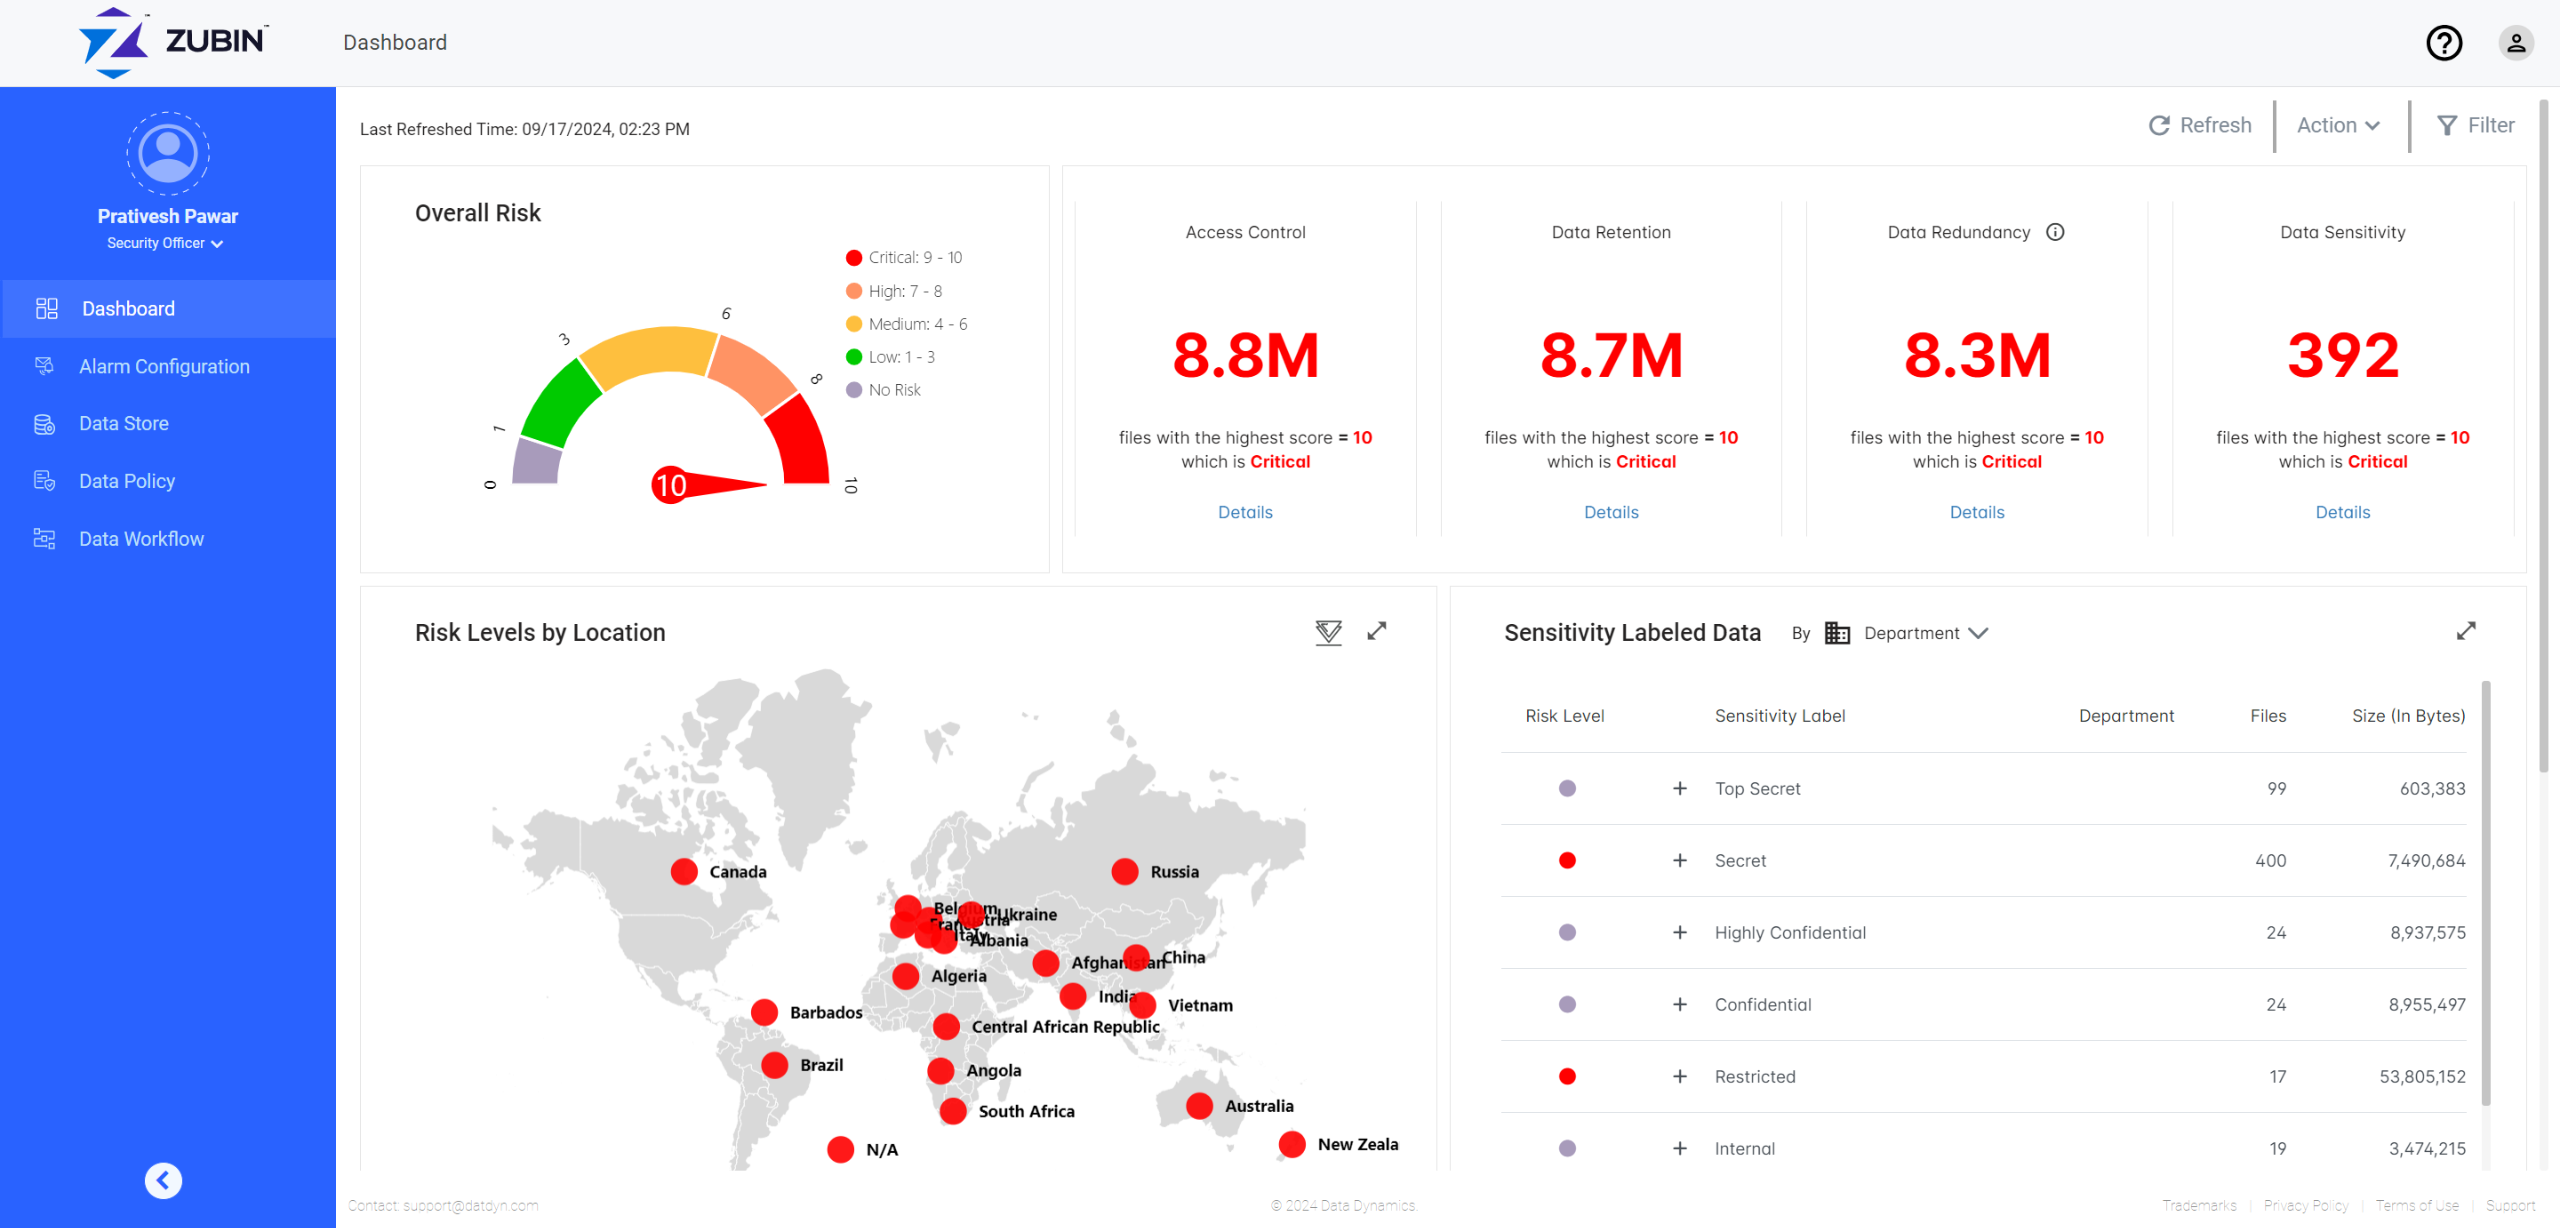Toggle the Medium 4-6 legend item

(x=906, y=324)
